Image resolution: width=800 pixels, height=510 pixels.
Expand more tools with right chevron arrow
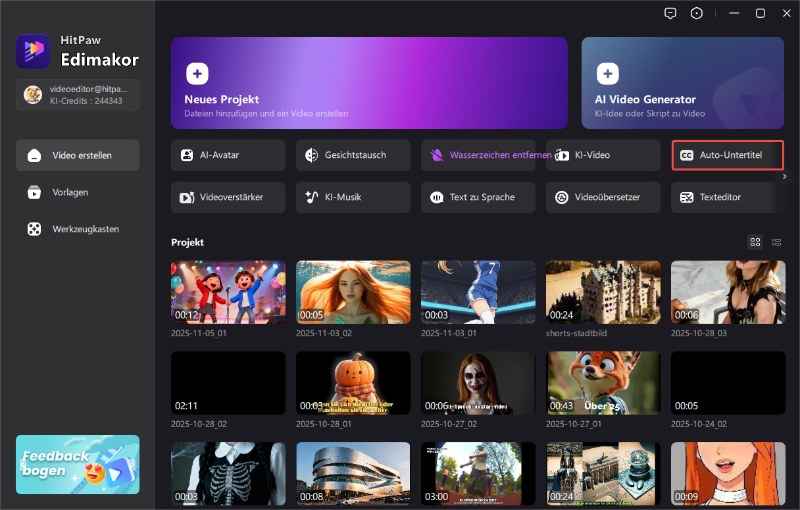coord(785,176)
